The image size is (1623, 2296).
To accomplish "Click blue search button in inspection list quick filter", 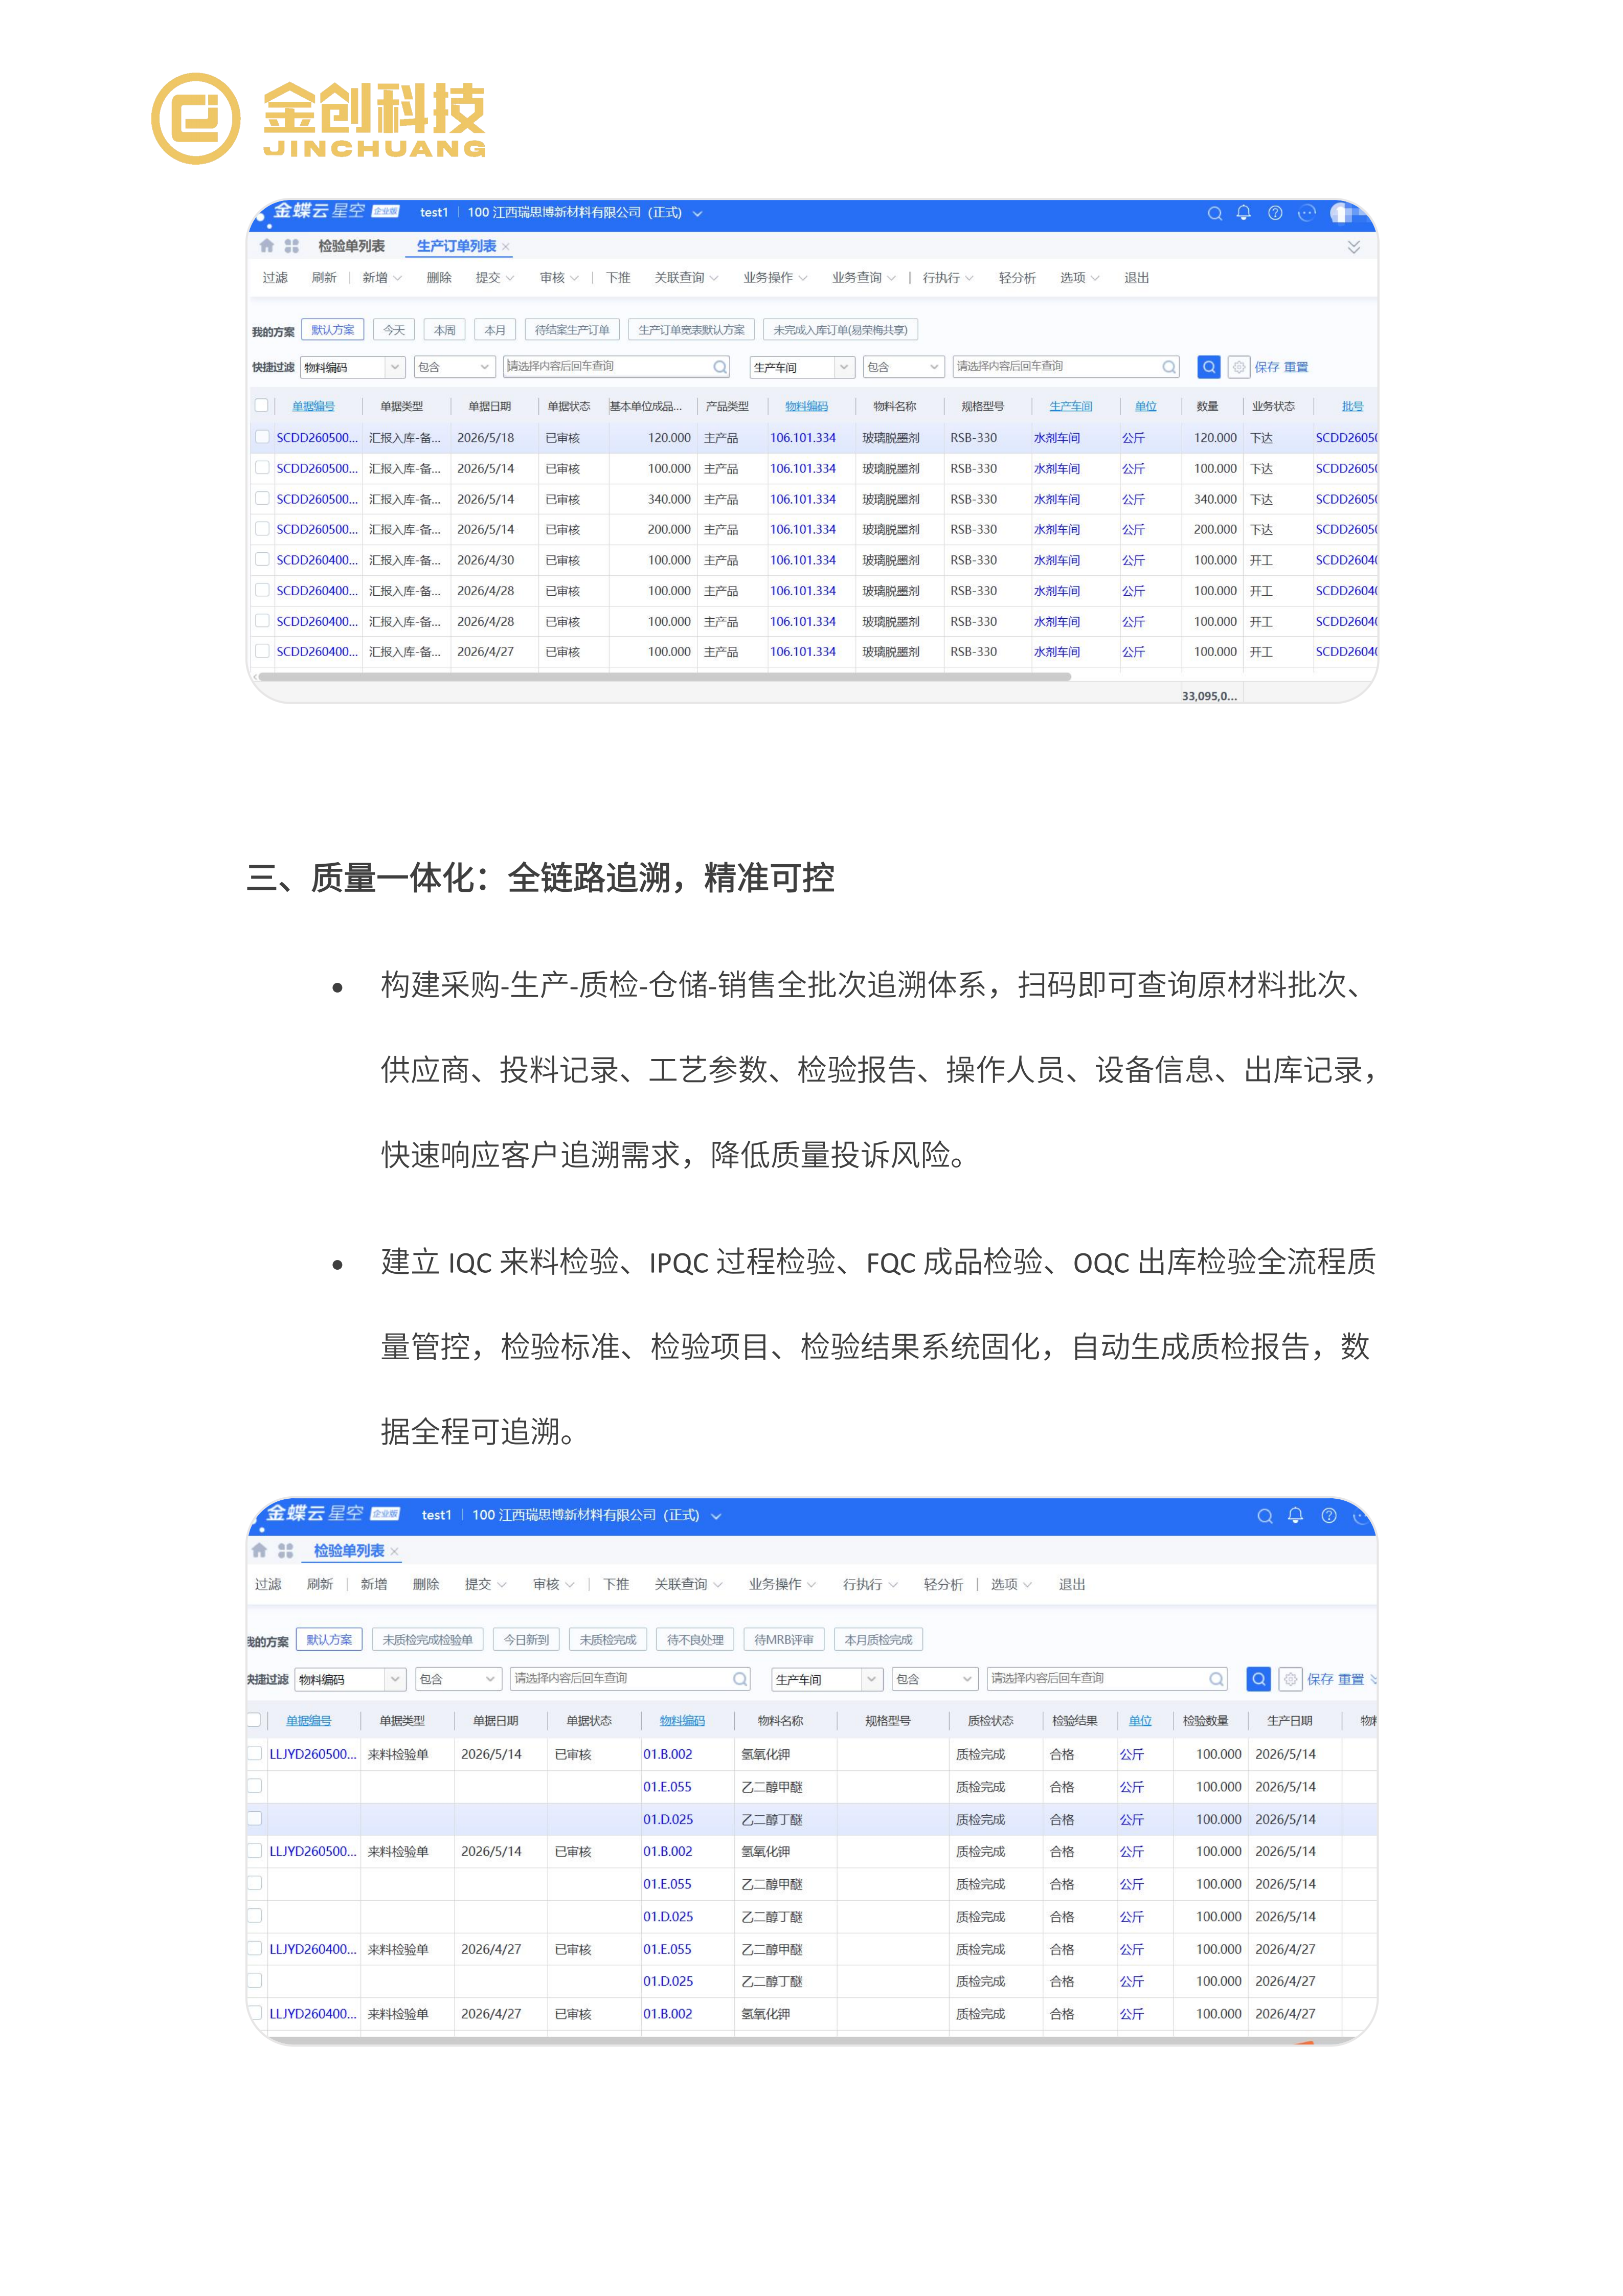I will 1258,1679.
